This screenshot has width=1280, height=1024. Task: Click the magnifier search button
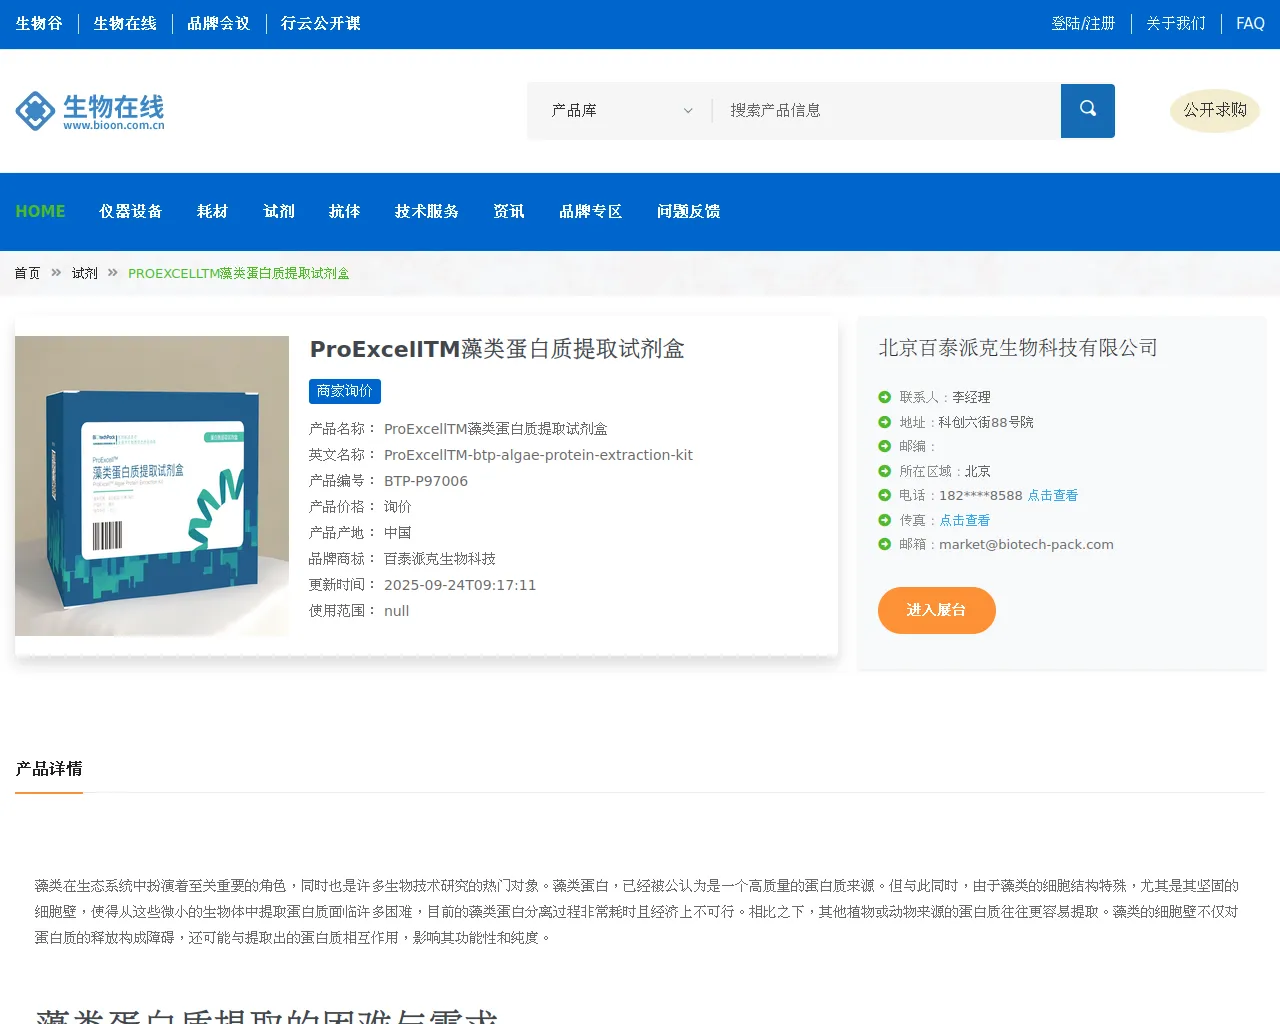click(1087, 110)
